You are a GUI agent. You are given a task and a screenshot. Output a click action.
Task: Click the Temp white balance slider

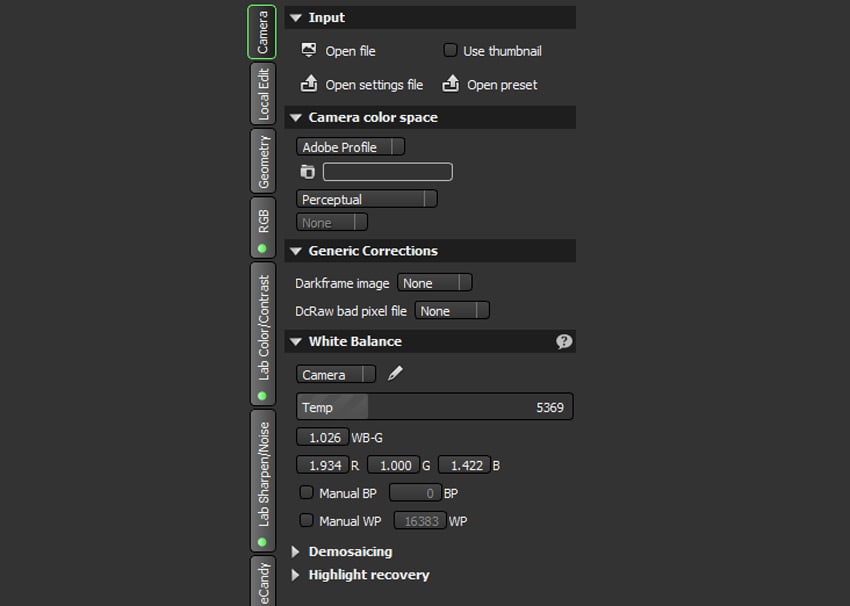(434, 407)
